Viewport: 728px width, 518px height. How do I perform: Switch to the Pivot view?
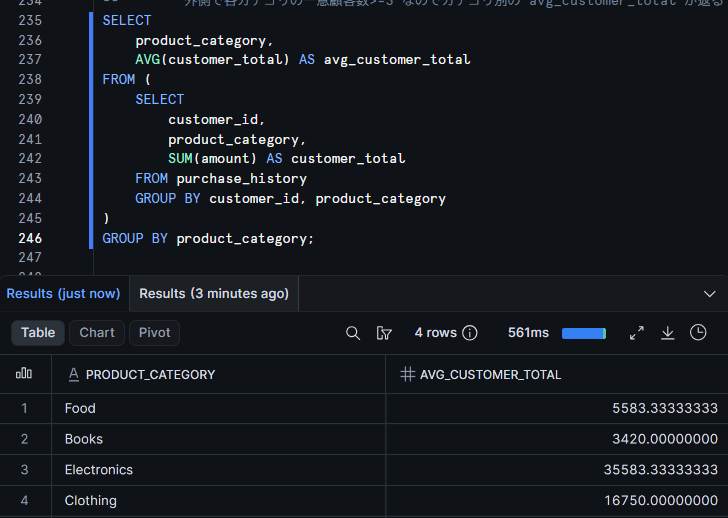(155, 333)
